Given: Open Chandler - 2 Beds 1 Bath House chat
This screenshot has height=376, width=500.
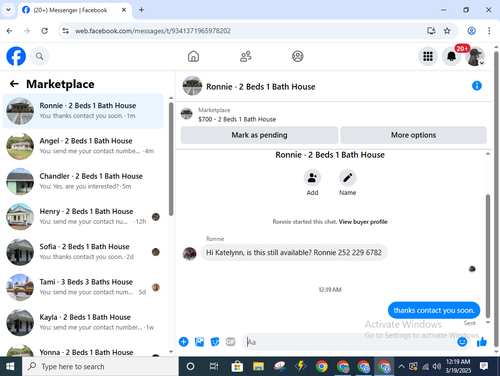Looking at the screenshot, I should click(x=83, y=182).
